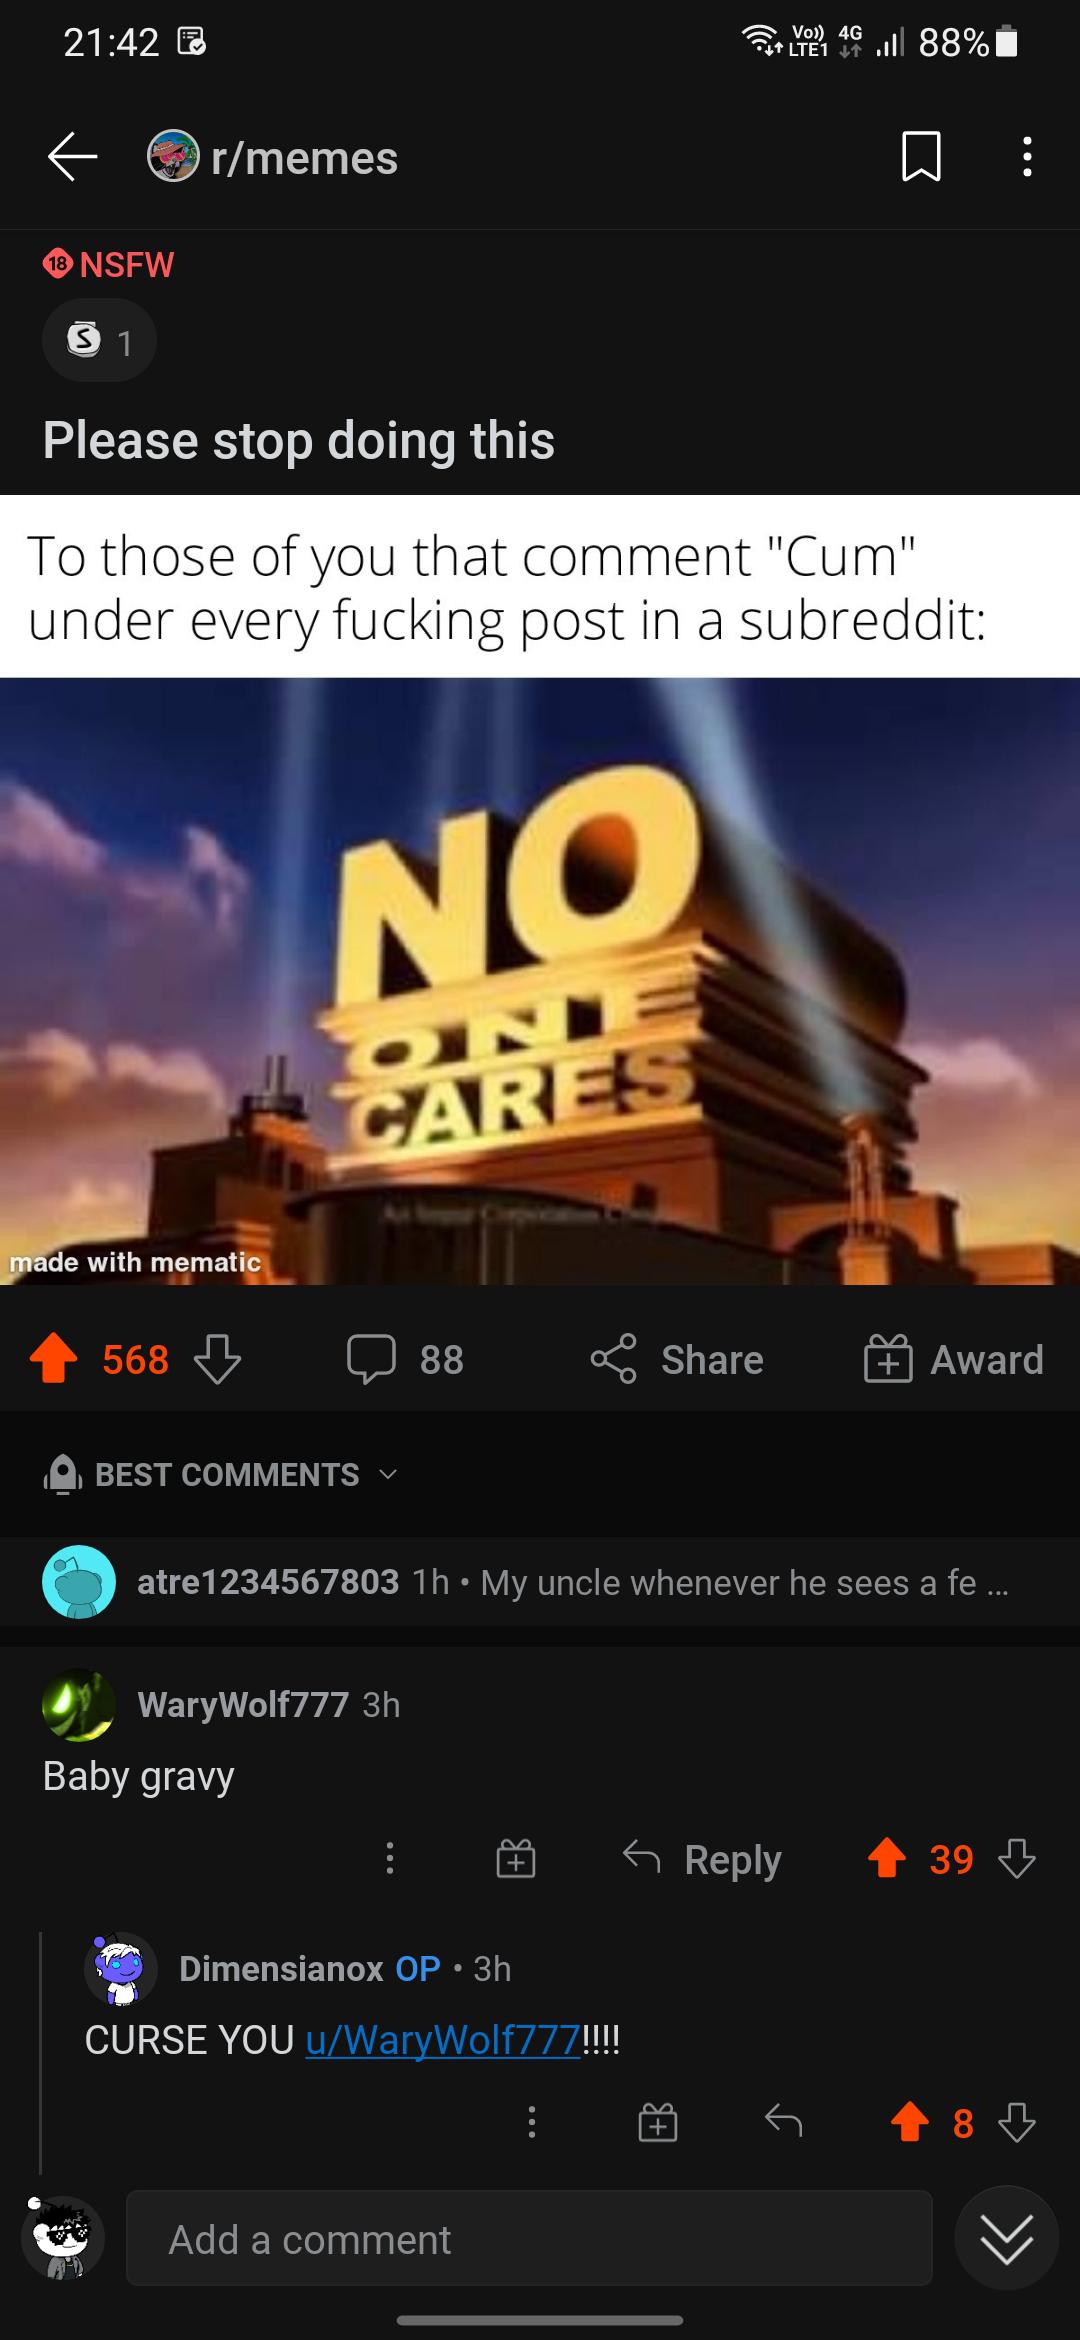Viewport: 1080px width, 2340px height.
Task: Bookmark this post with the save icon
Action: point(921,158)
